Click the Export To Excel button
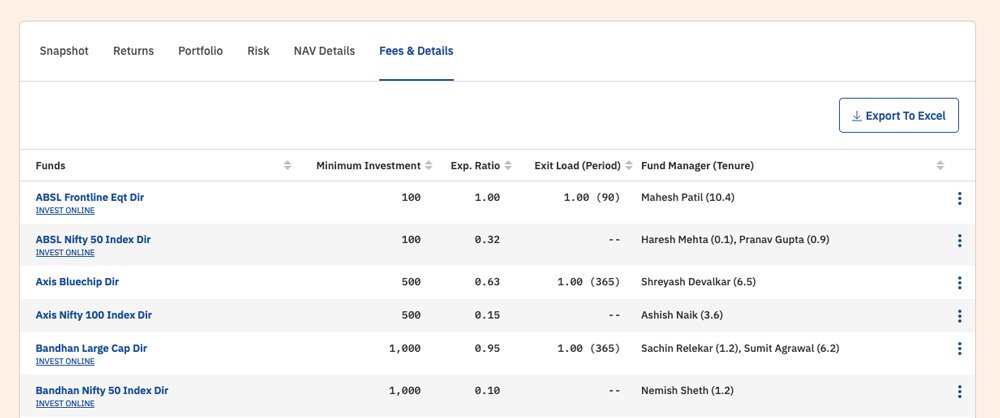 [x=898, y=116]
